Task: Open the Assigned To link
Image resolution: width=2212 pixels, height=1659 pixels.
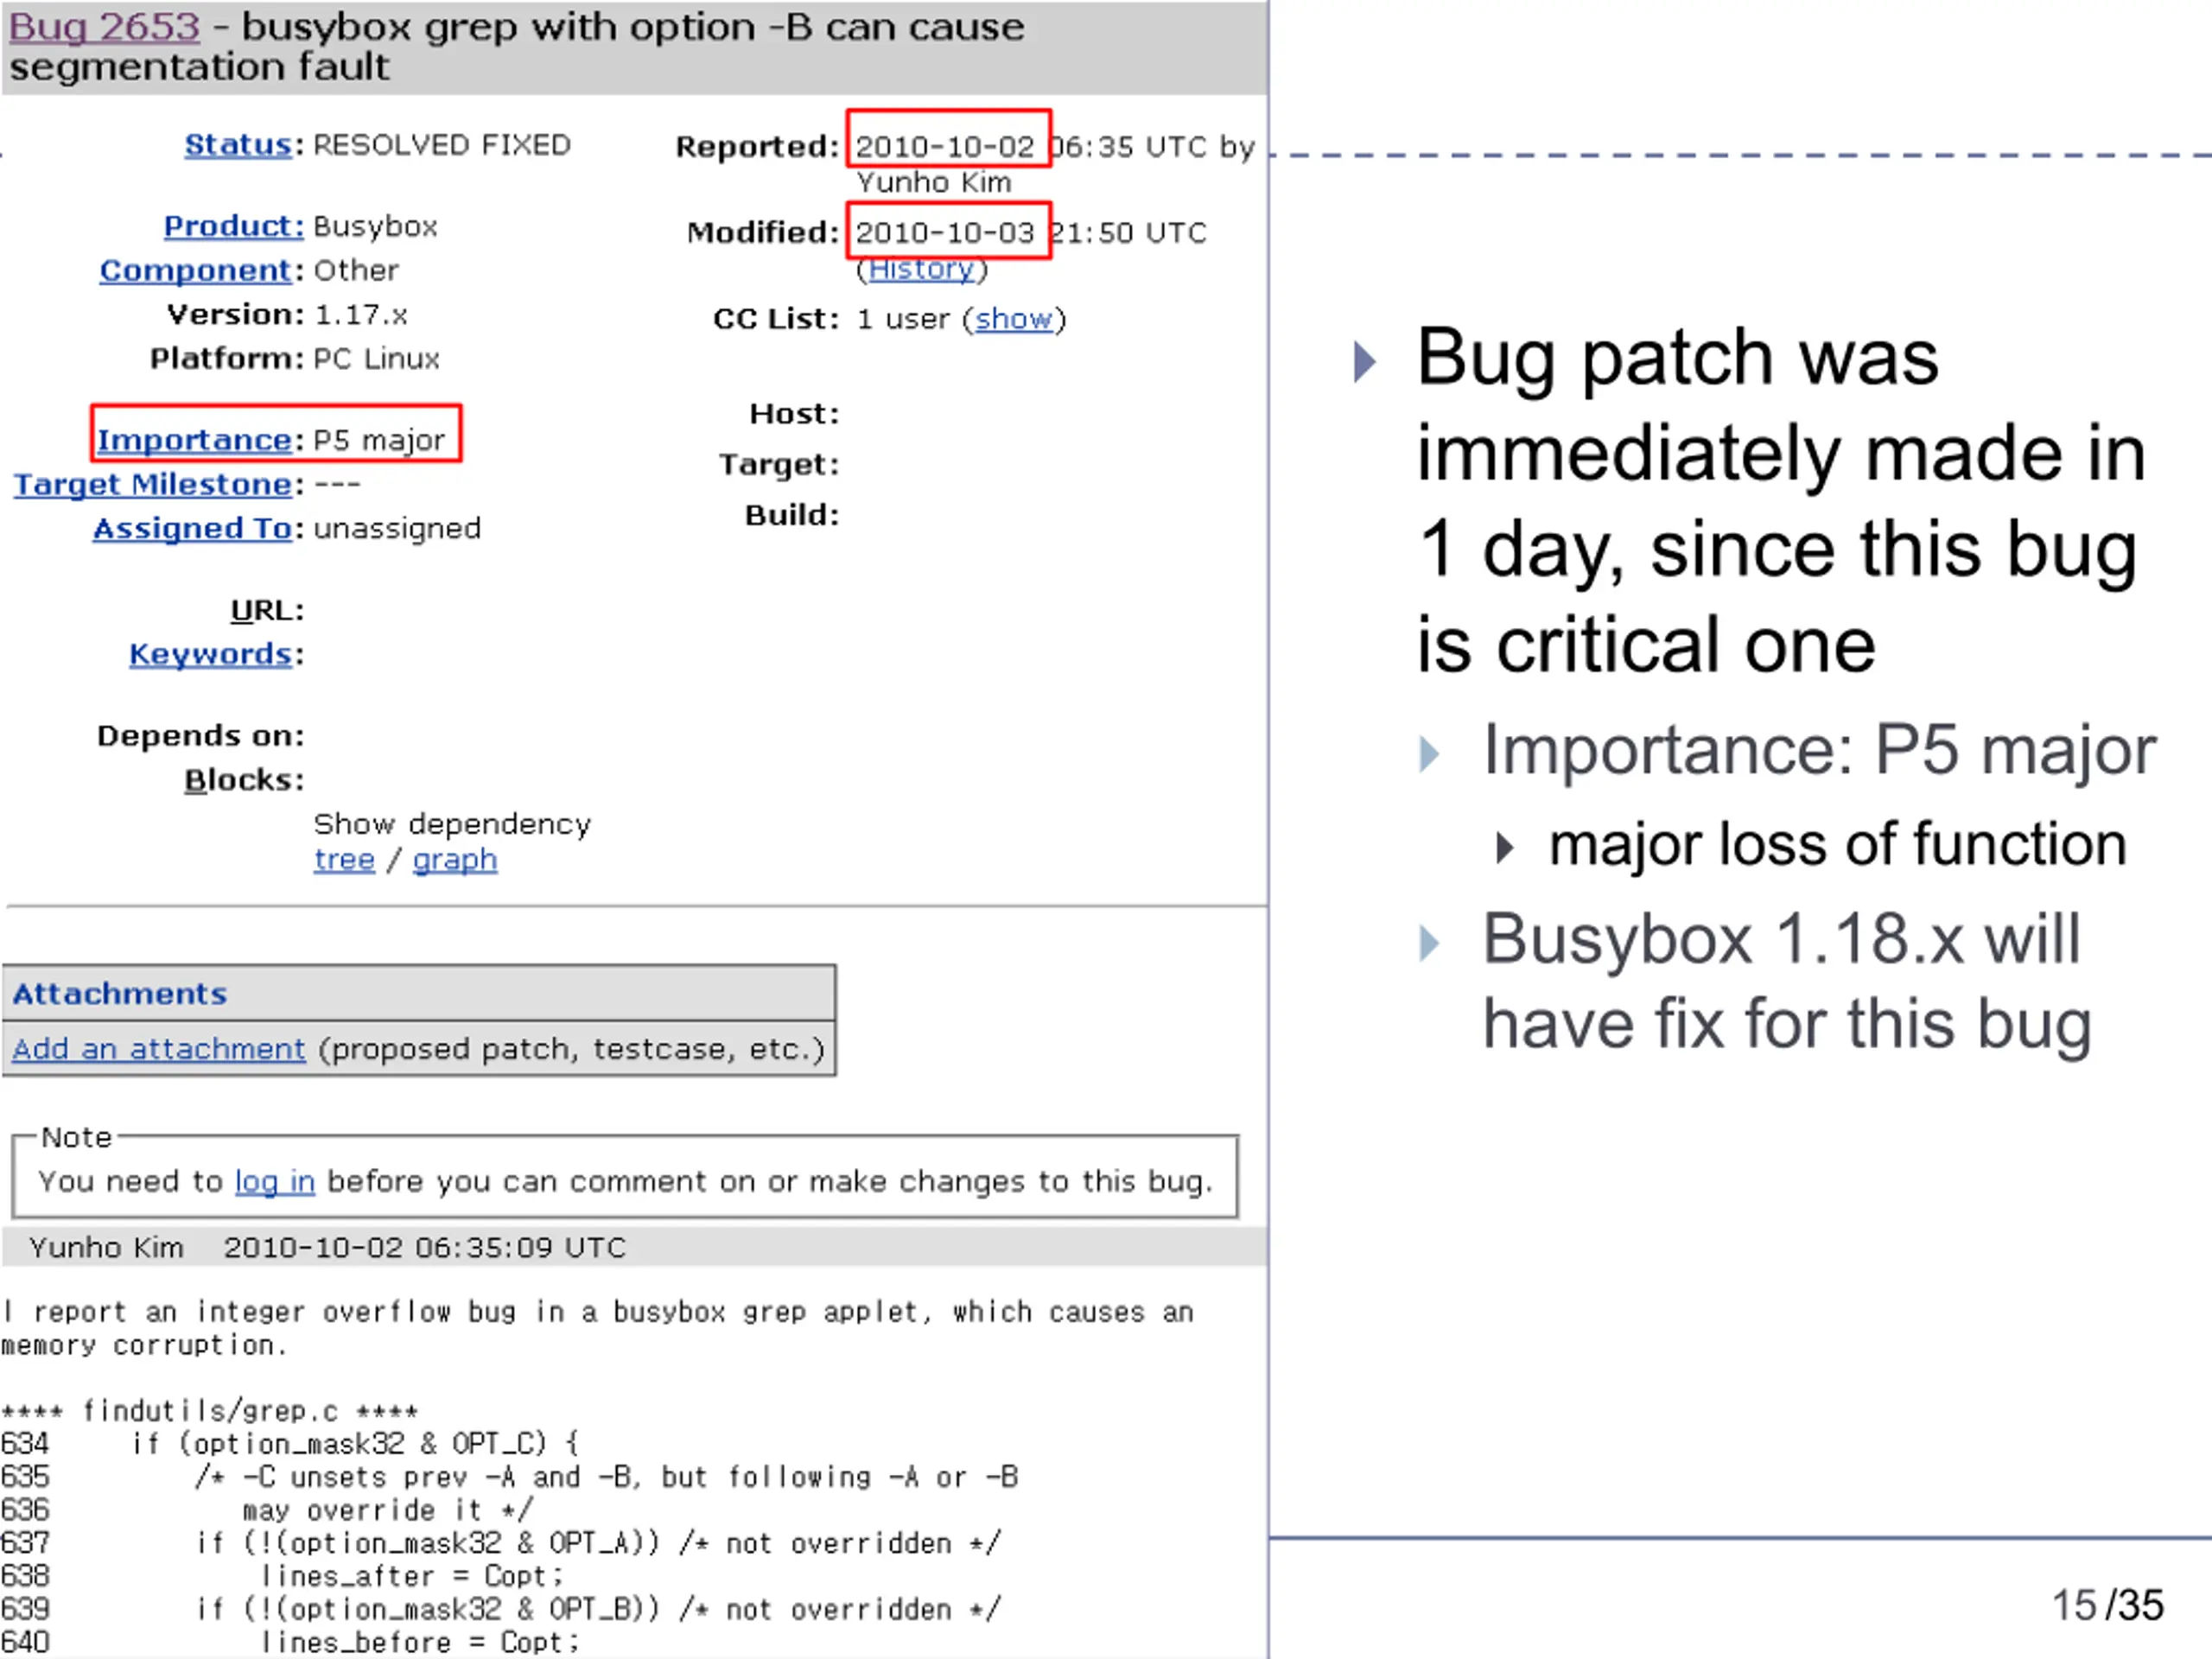Action: 193,528
